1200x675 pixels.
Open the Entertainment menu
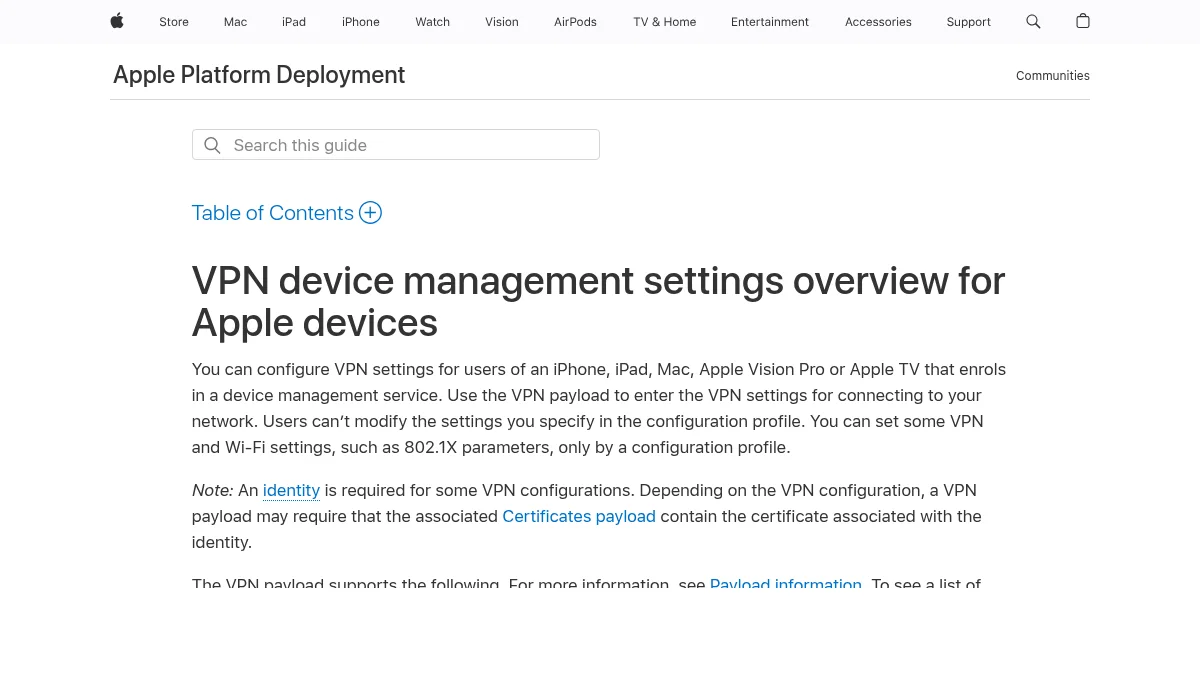pos(770,22)
